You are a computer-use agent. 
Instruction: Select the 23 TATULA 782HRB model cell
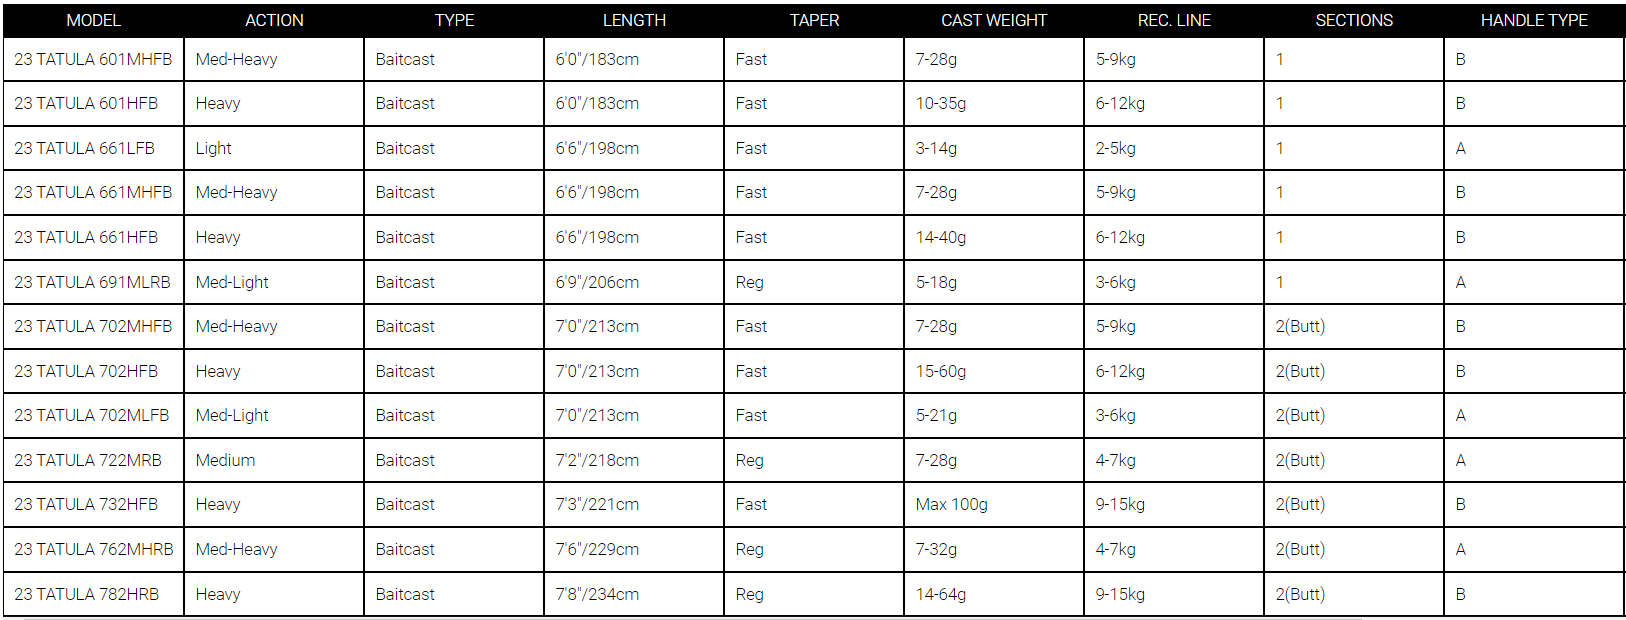coord(94,595)
